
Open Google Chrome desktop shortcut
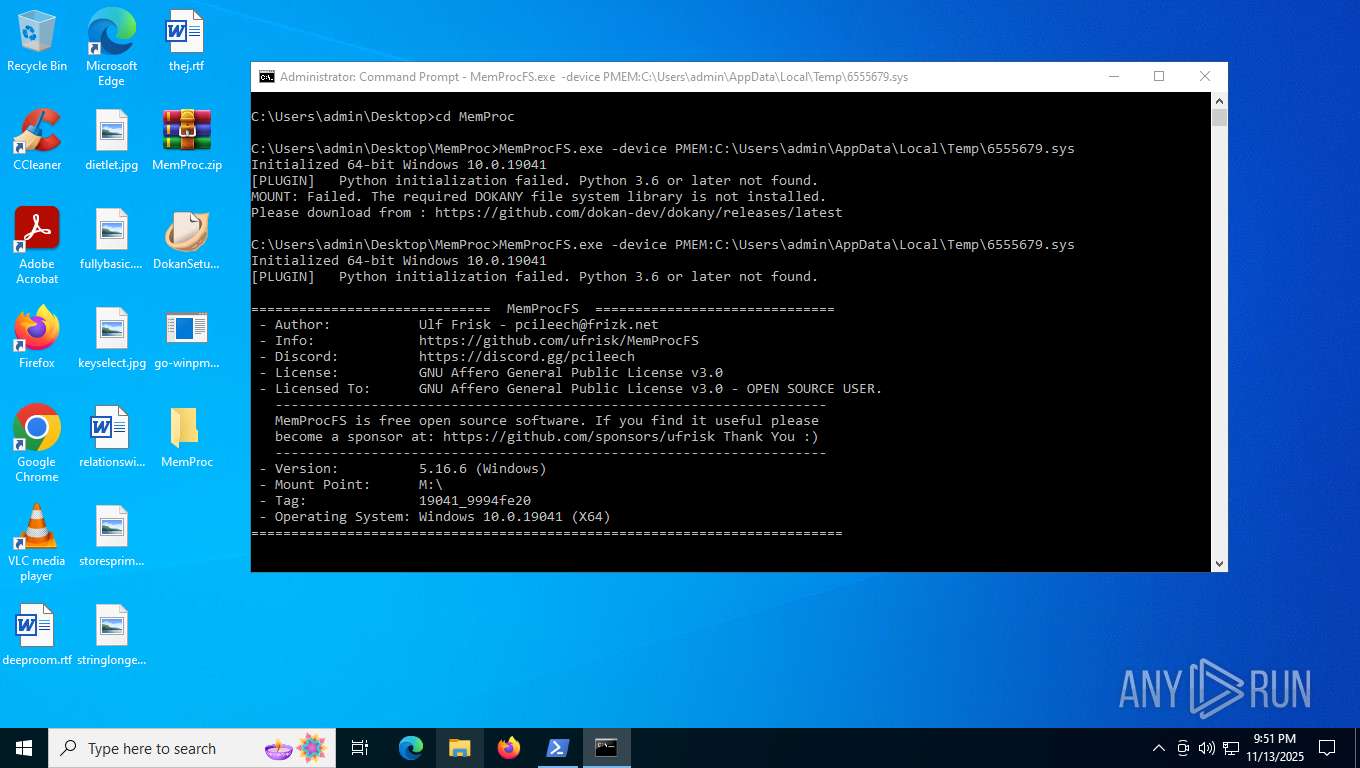point(37,444)
